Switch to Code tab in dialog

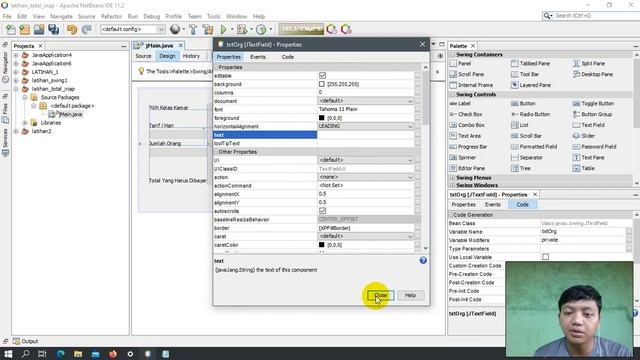point(288,57)
